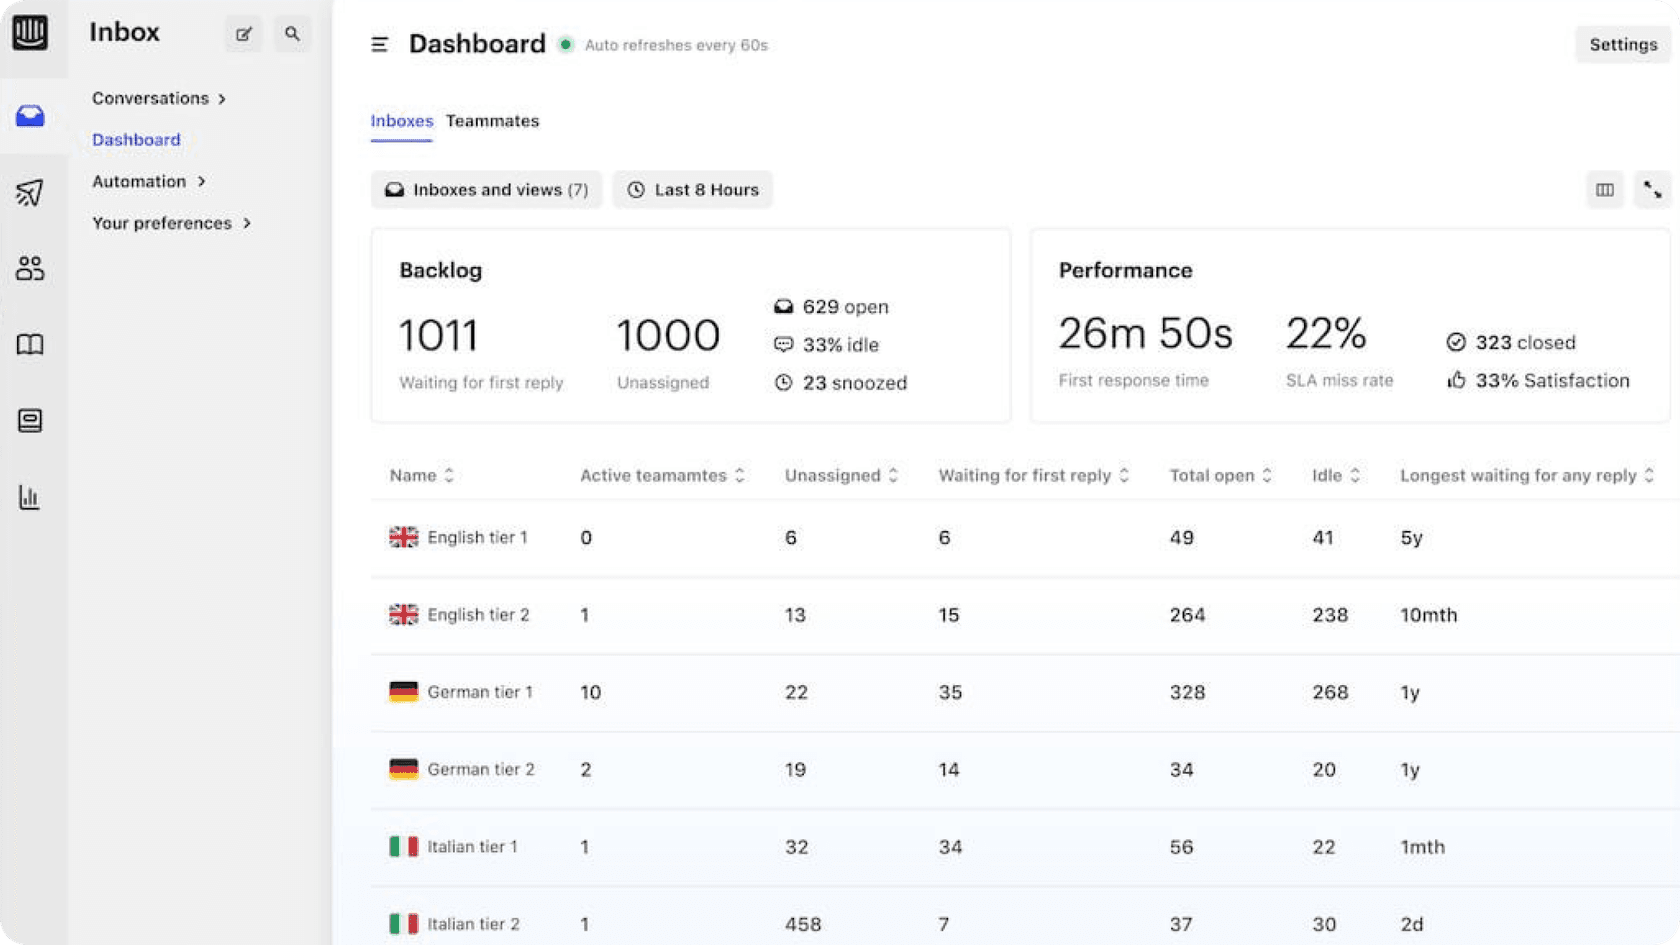1680x945 pixels.
Task: Open the Italian tier 1 inbox row
Action: point(1025,847)
